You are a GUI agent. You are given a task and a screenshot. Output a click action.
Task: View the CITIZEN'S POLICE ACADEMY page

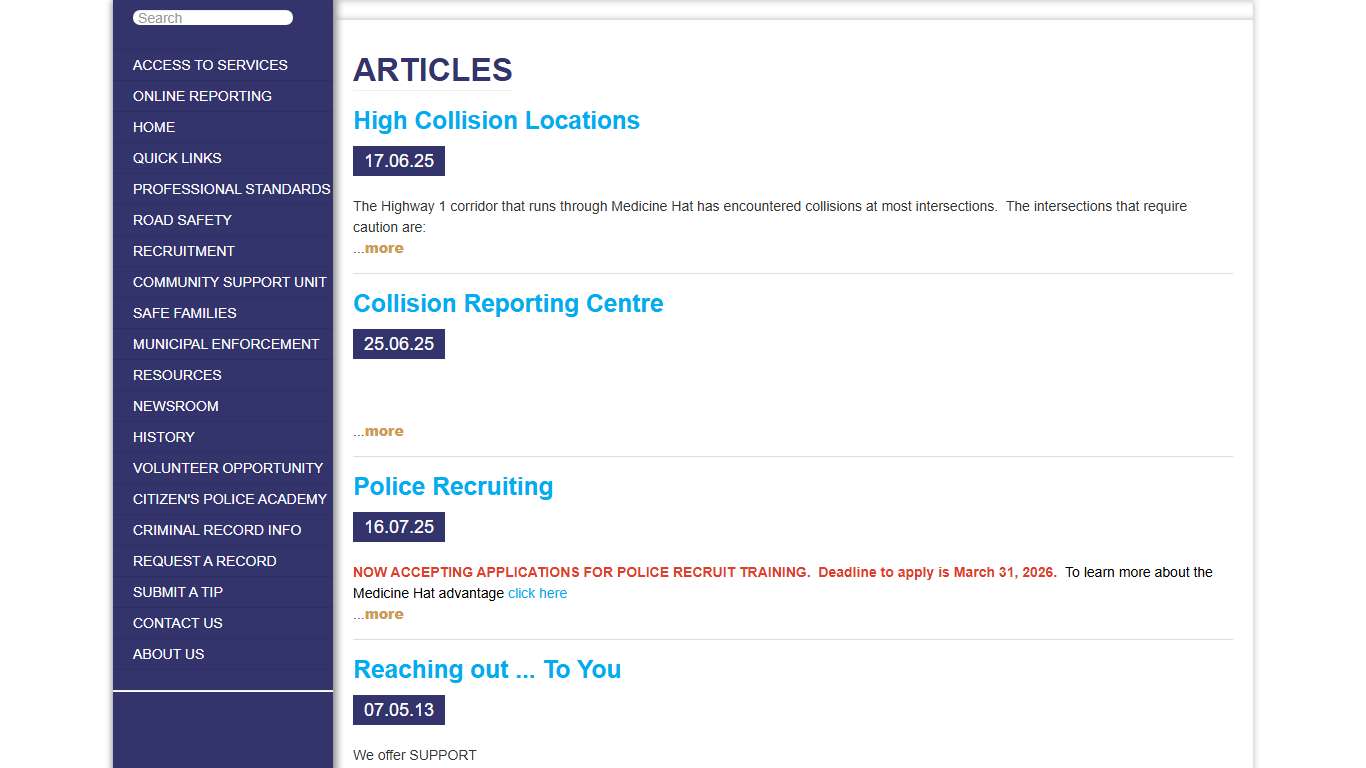tap(230, 499)
